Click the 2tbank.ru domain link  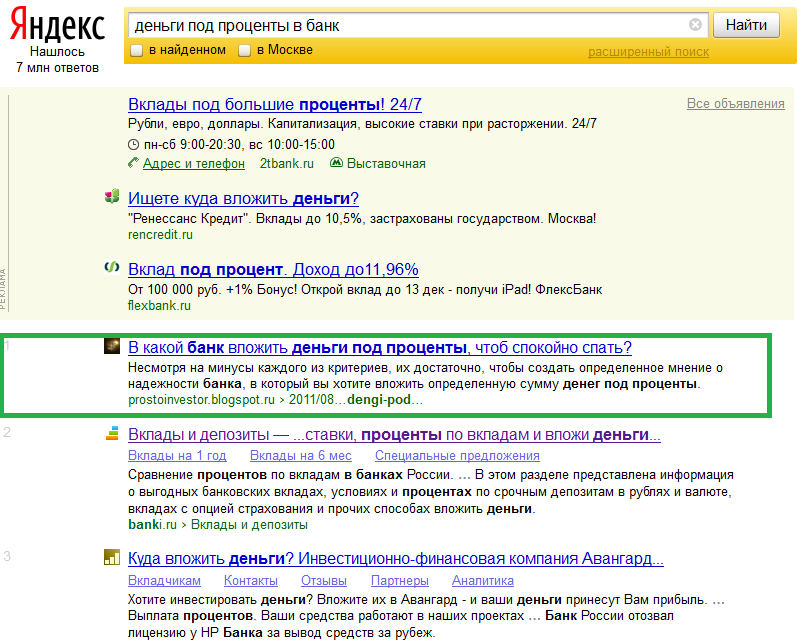287,164
